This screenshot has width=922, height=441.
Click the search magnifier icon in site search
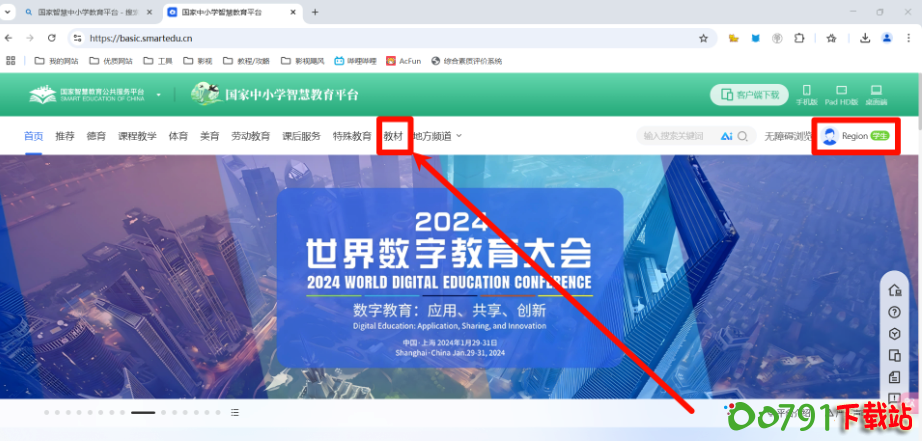click(743, 136)
